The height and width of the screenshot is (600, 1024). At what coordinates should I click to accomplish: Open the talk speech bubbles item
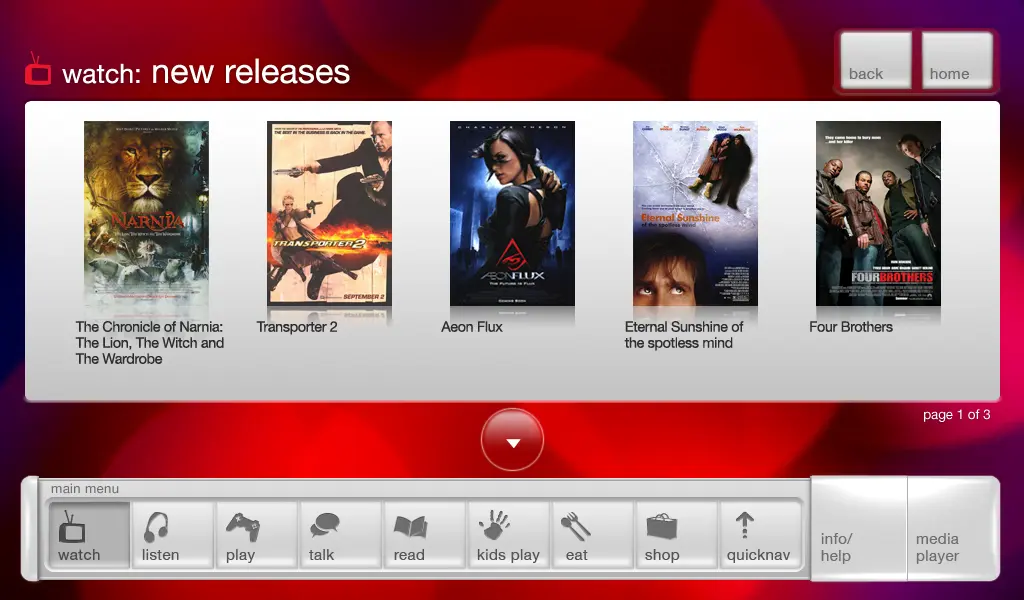click(x=340, y=535)
